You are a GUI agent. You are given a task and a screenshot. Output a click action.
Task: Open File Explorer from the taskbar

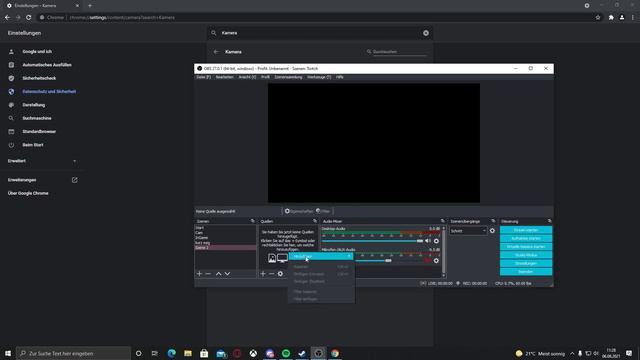tap(188, 353)
